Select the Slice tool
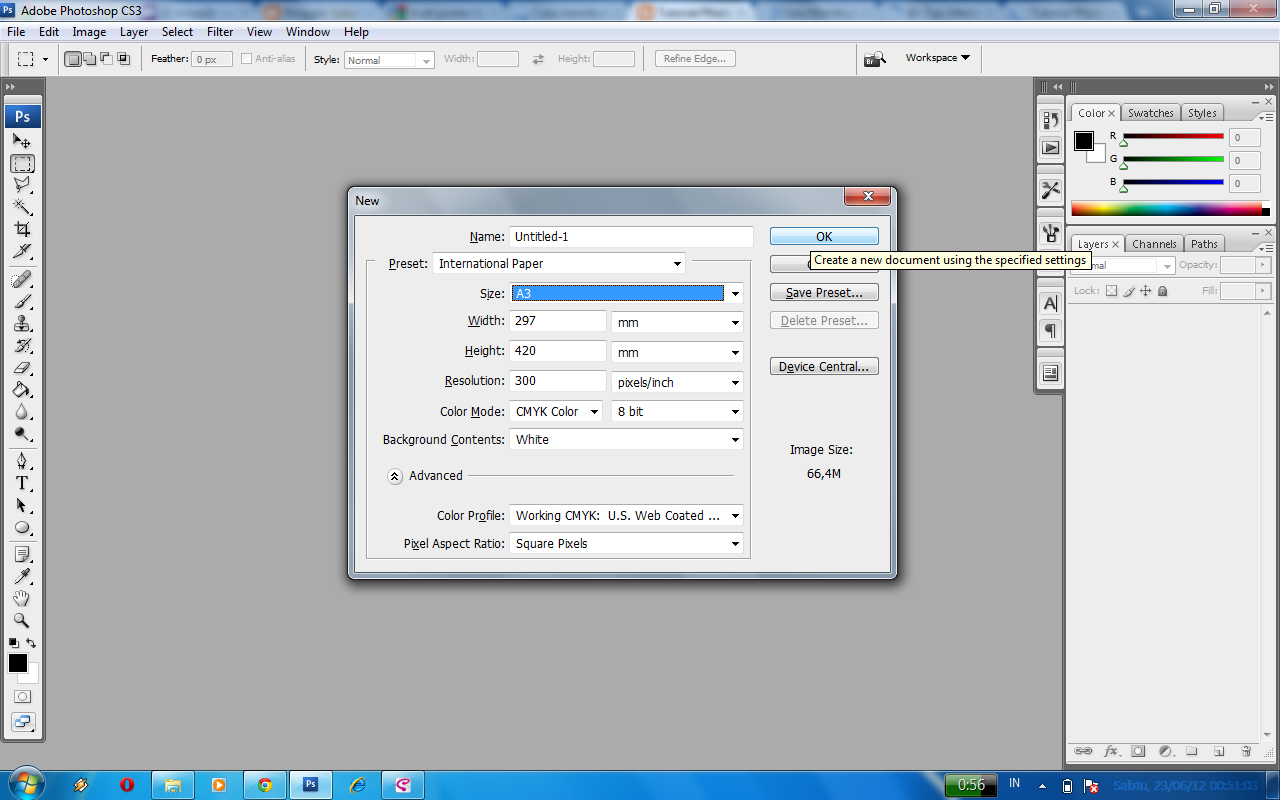The image size is (1280, 800). tap(22, 251)
